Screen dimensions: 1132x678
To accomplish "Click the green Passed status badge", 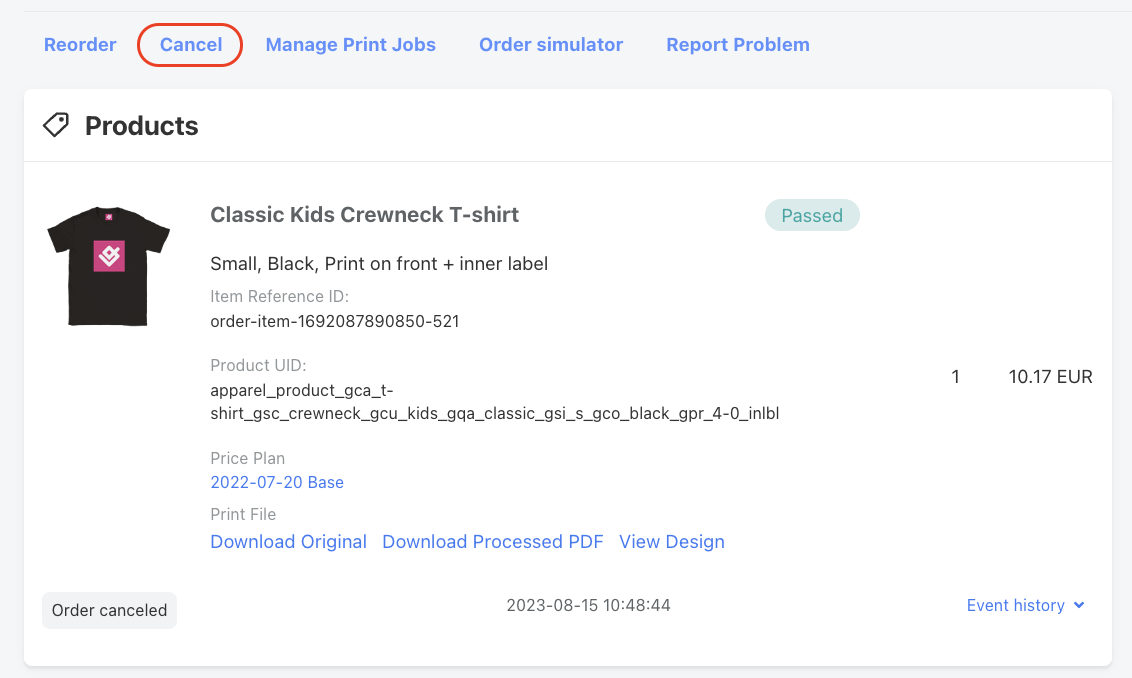I will point(812,215).
